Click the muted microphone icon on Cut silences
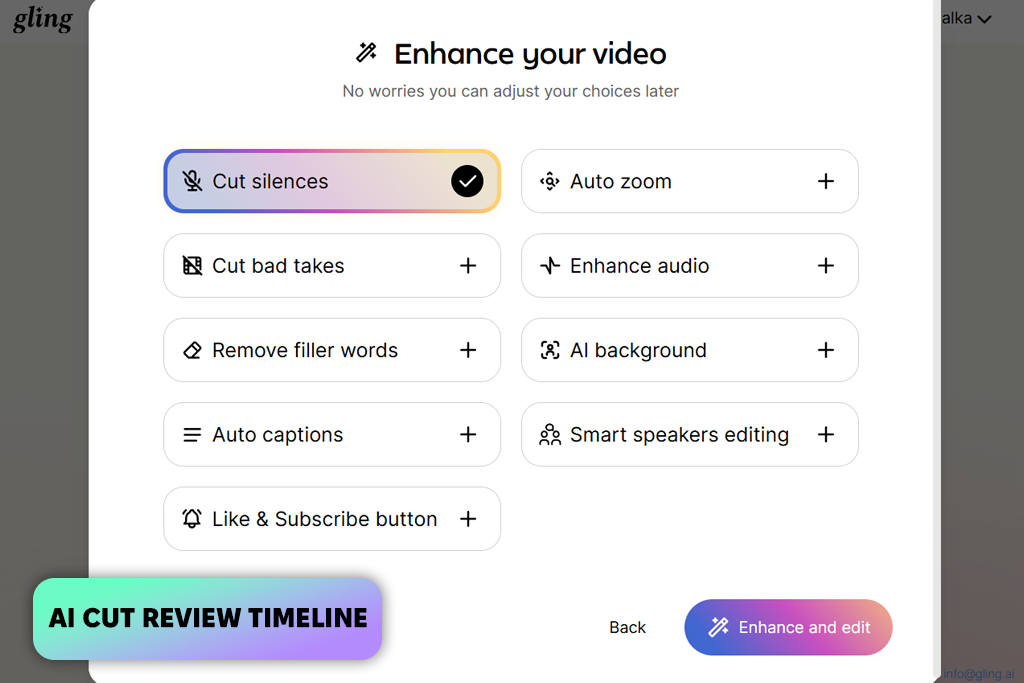The image size is (1024, 683). click(192, 181)
